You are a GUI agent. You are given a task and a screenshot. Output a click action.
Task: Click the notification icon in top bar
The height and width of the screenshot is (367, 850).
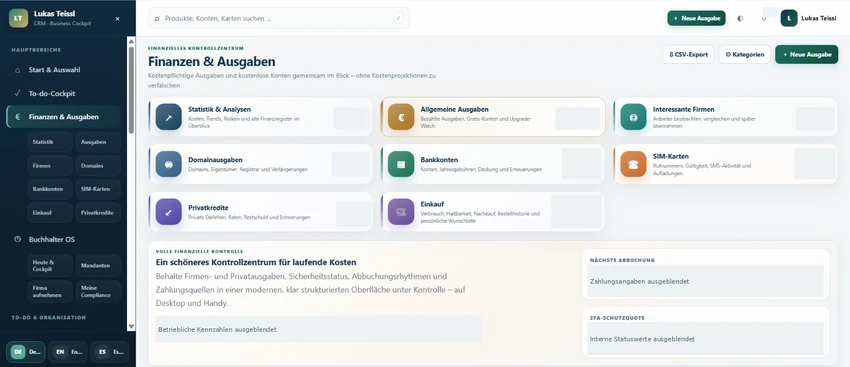click(x=764, y=18)
